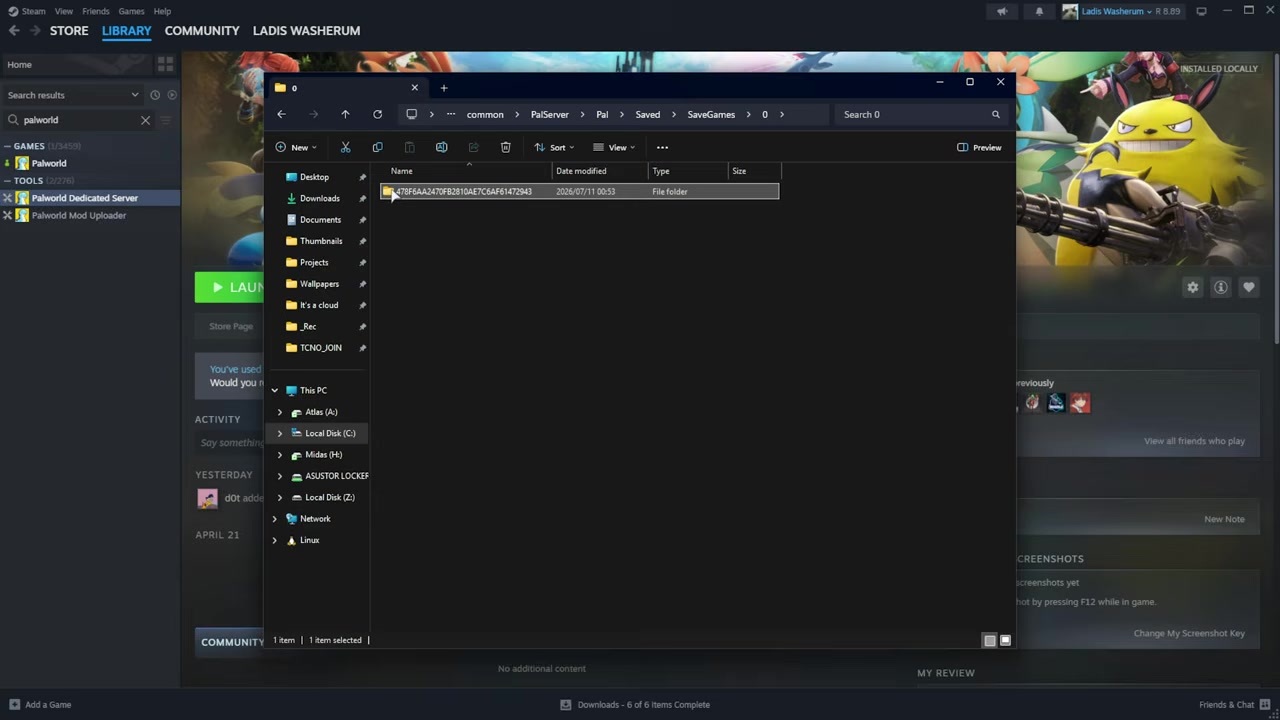Open the View menu in Steam
This screenshot has width=1280, height=720.
click(x=64, y=11)
